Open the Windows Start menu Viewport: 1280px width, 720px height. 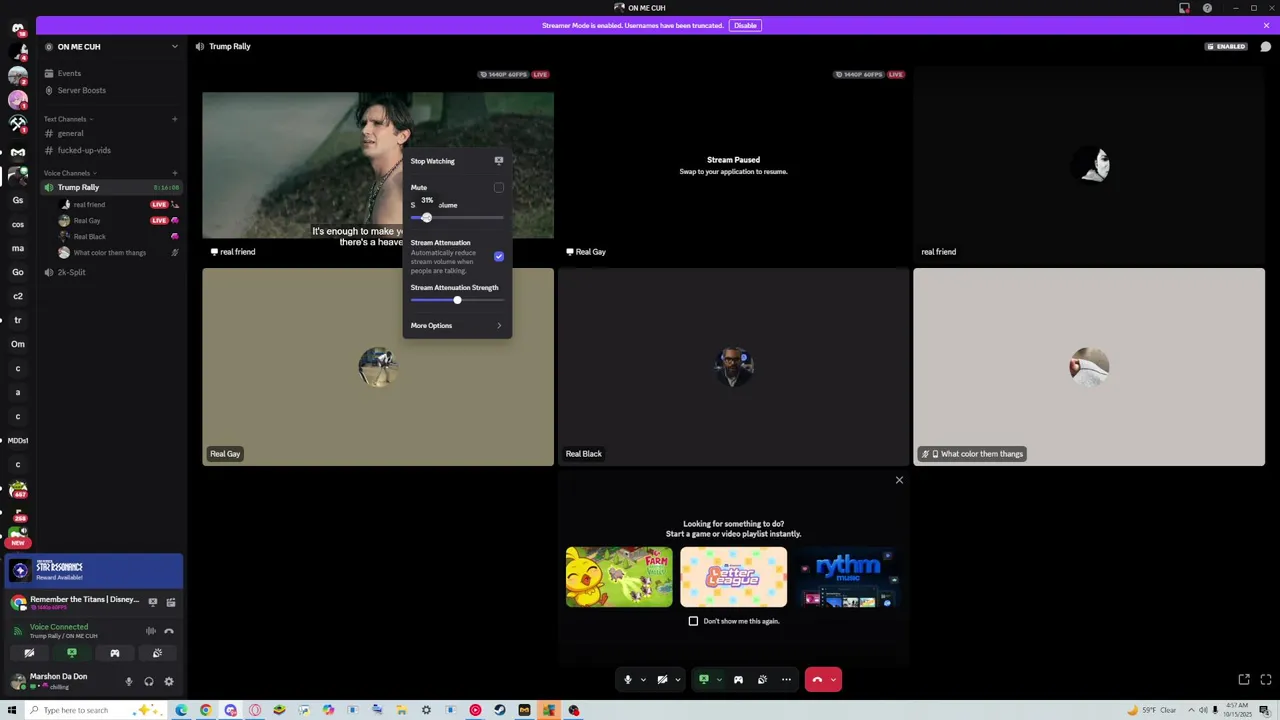[14, 710]
